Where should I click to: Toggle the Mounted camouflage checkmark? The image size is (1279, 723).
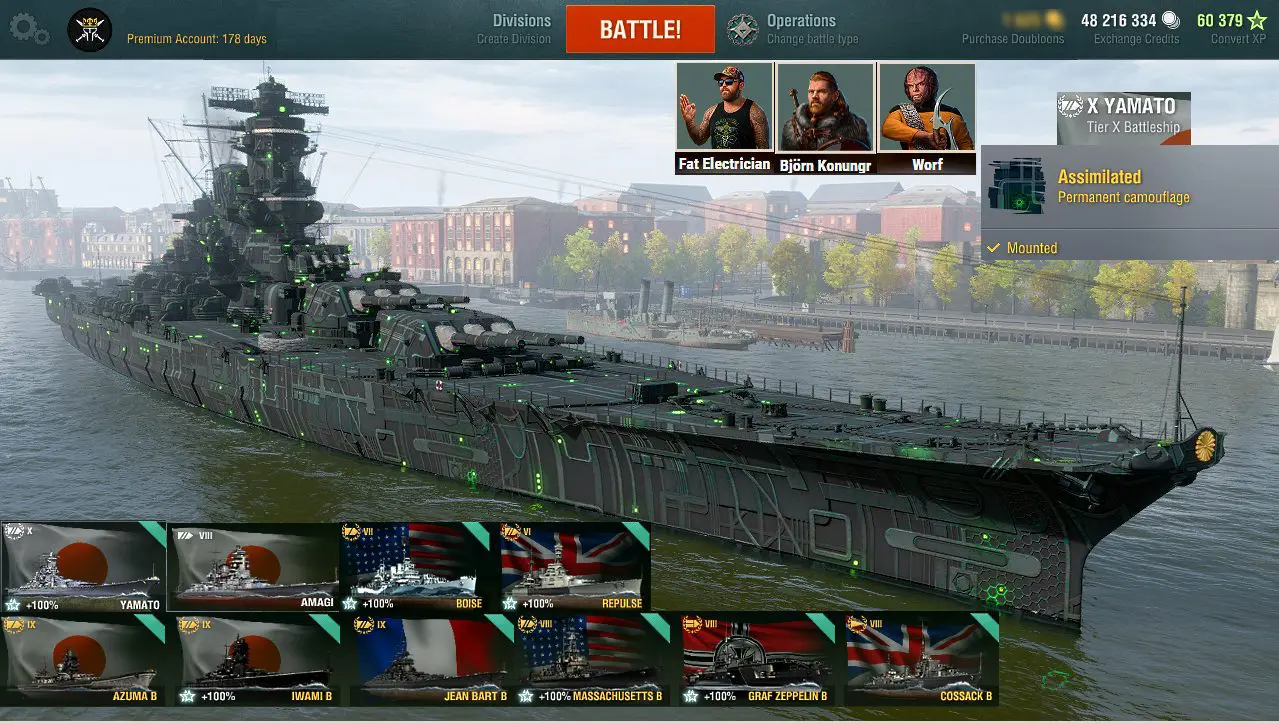(x=993, y=248)
